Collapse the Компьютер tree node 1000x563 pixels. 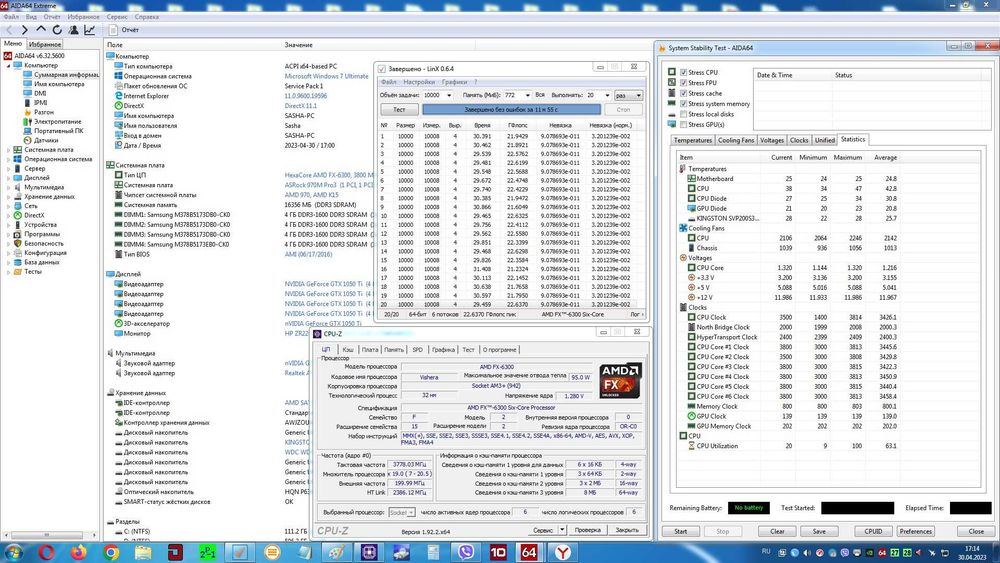(8, 65)
